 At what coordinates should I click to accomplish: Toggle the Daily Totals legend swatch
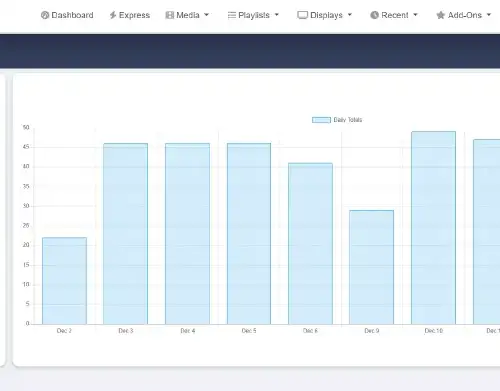click(321, 120)
